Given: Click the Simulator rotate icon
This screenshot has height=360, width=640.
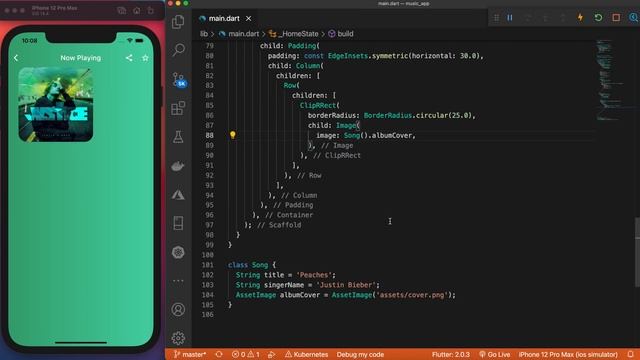Looking at the screenshot, I should 151,11.
